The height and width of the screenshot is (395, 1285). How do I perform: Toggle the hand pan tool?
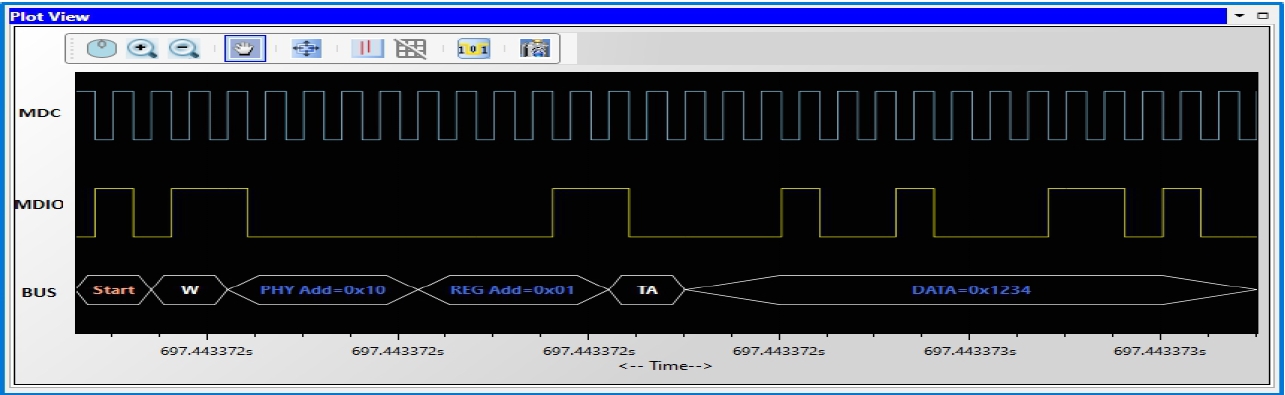click(245, 48)
